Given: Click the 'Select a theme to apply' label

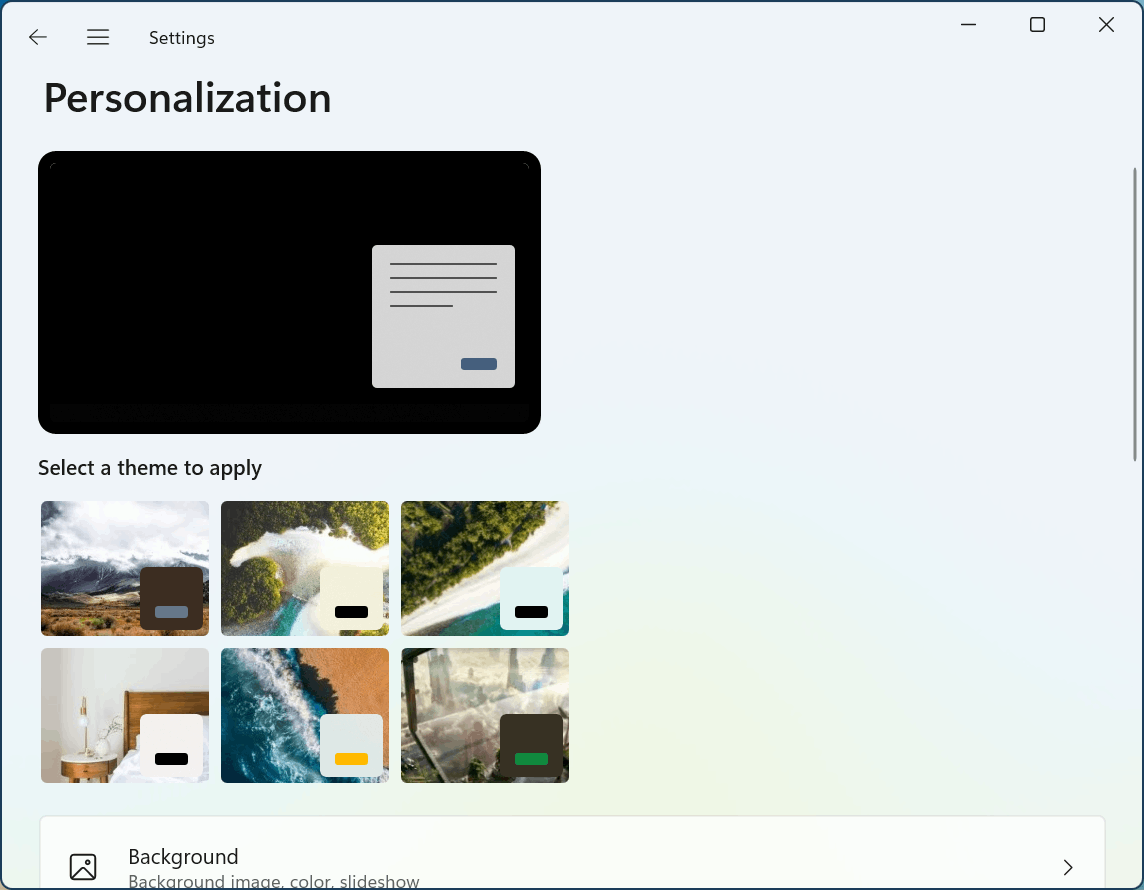Looking at the screenshot, I should click(150, 468).
